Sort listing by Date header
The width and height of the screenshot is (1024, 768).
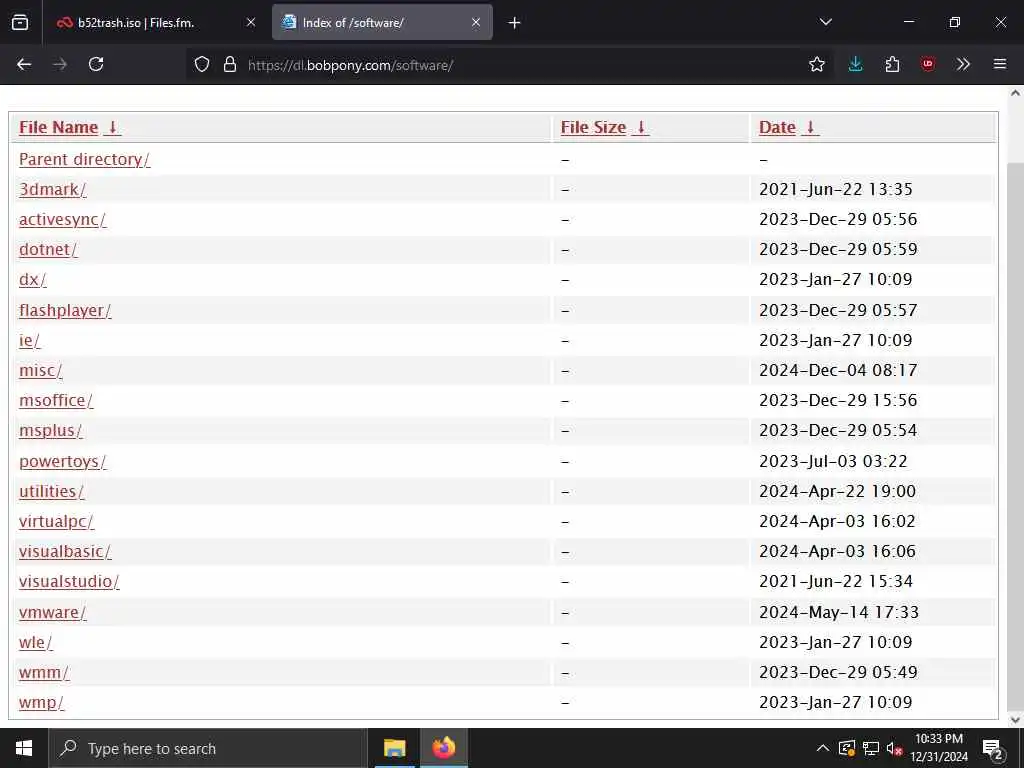(777, 127)
